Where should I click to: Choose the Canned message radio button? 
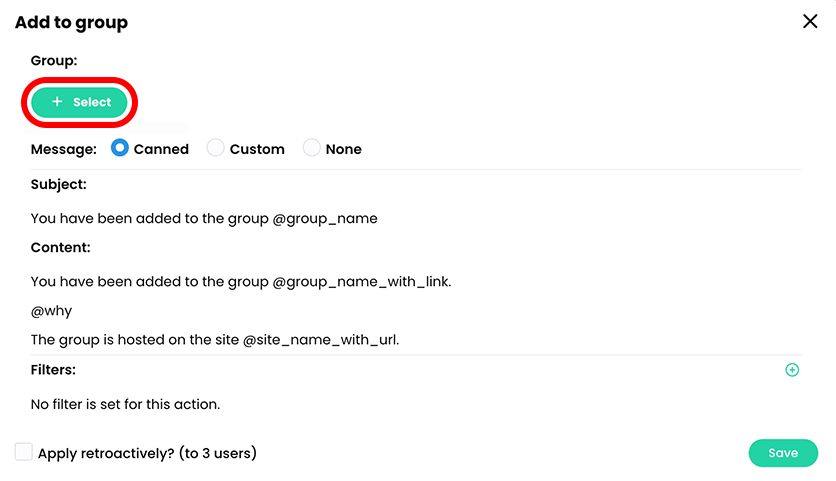click(x=120, y=148)
